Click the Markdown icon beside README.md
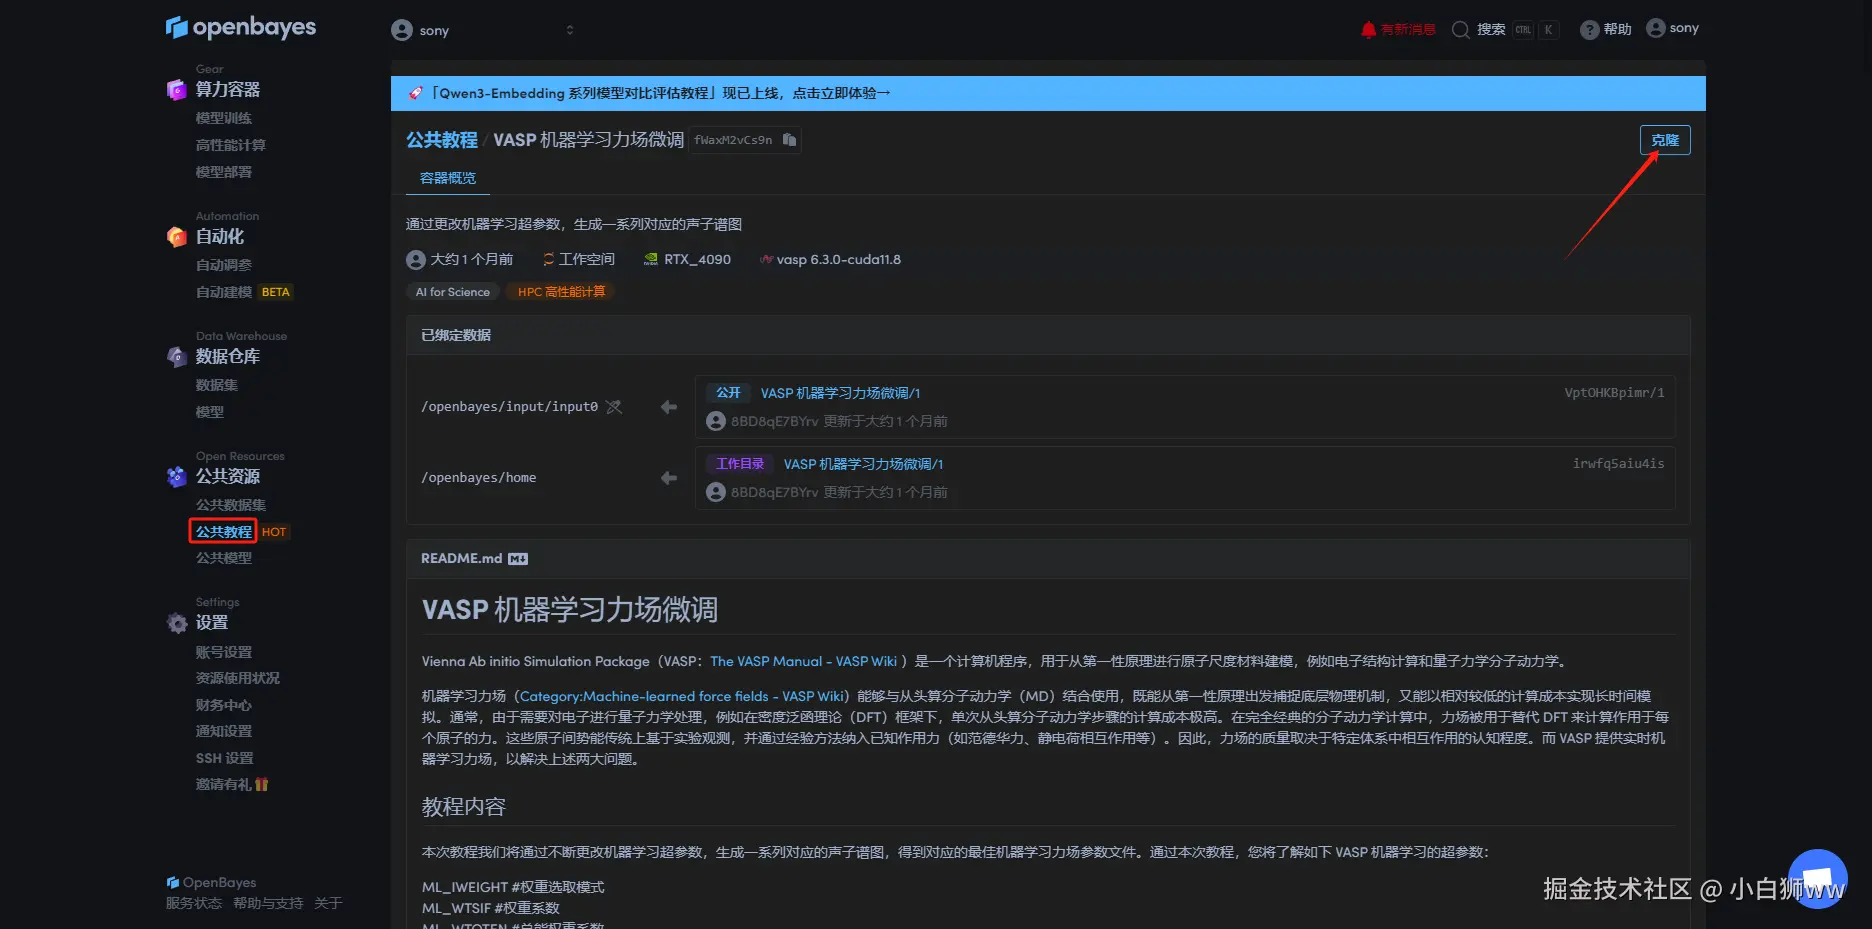Viewport: 1872px width, 929px height. [518, 559]
